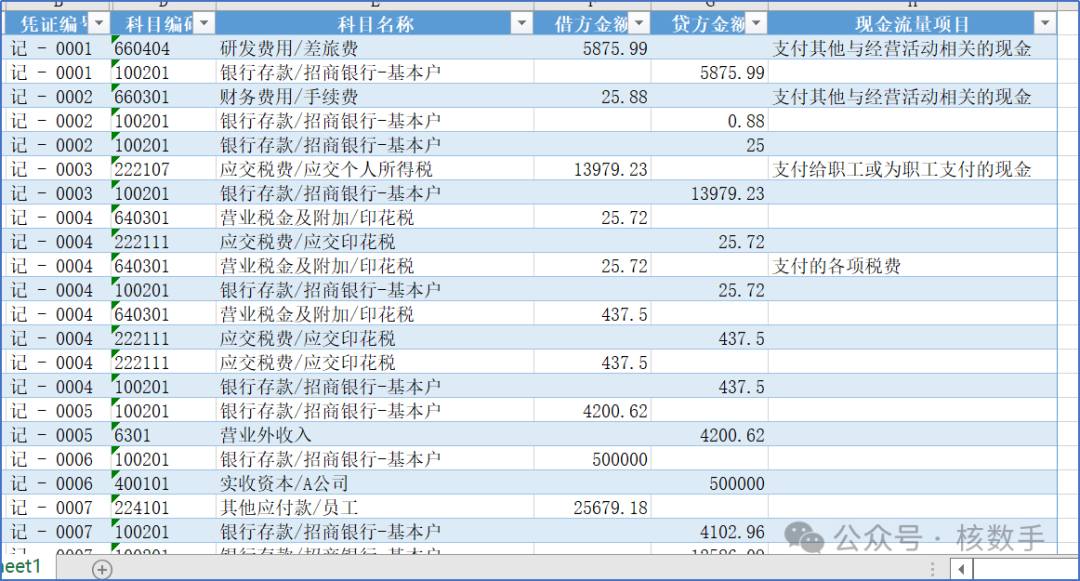This screenshot has width=1080, height=581.
Task: Select voucher cell 记-0006 in 实收资本/A公司 row
Action: [56, 483]
